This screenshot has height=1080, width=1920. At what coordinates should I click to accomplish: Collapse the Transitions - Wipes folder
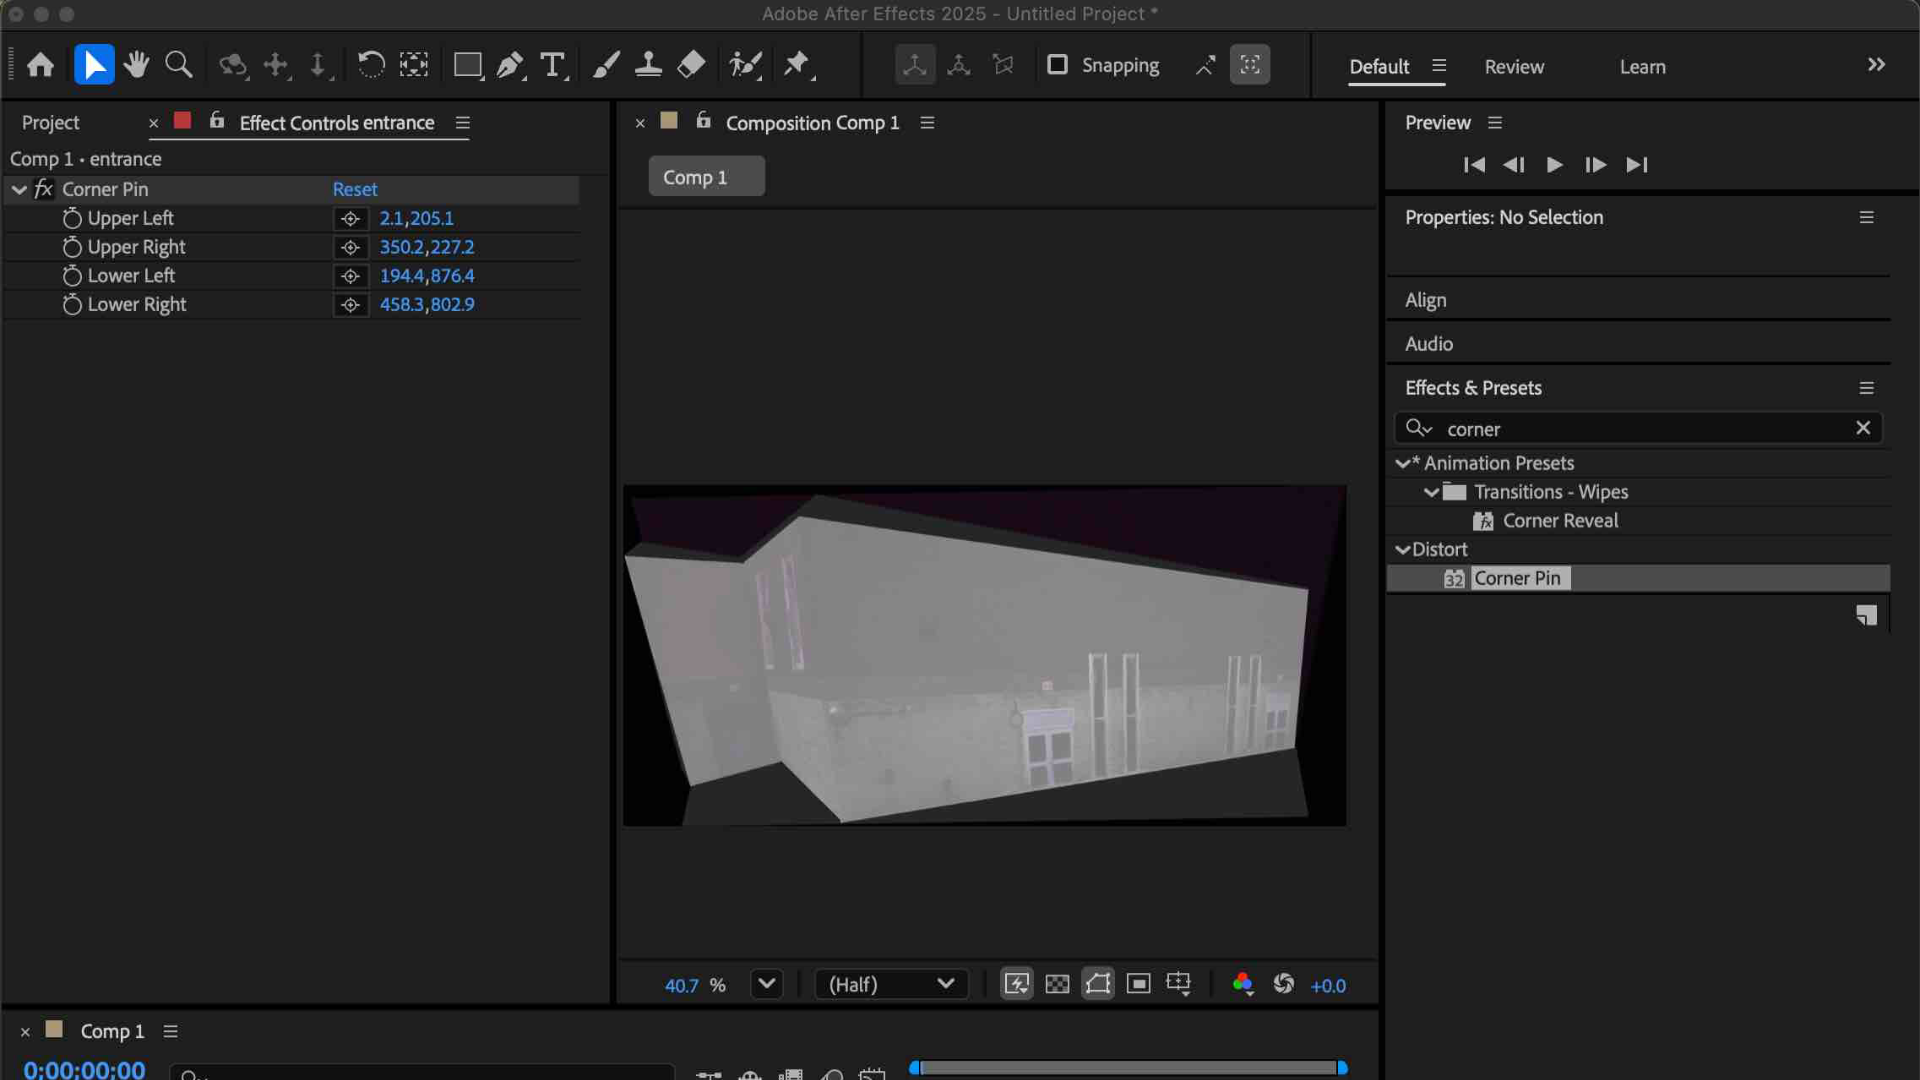coord(1432,491)
